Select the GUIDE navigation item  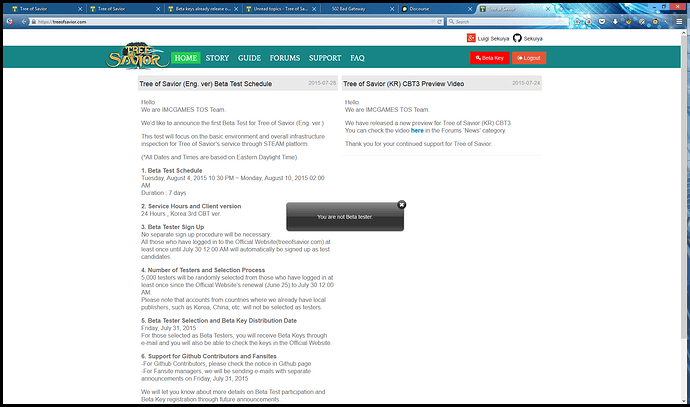[x=249, y=58]
